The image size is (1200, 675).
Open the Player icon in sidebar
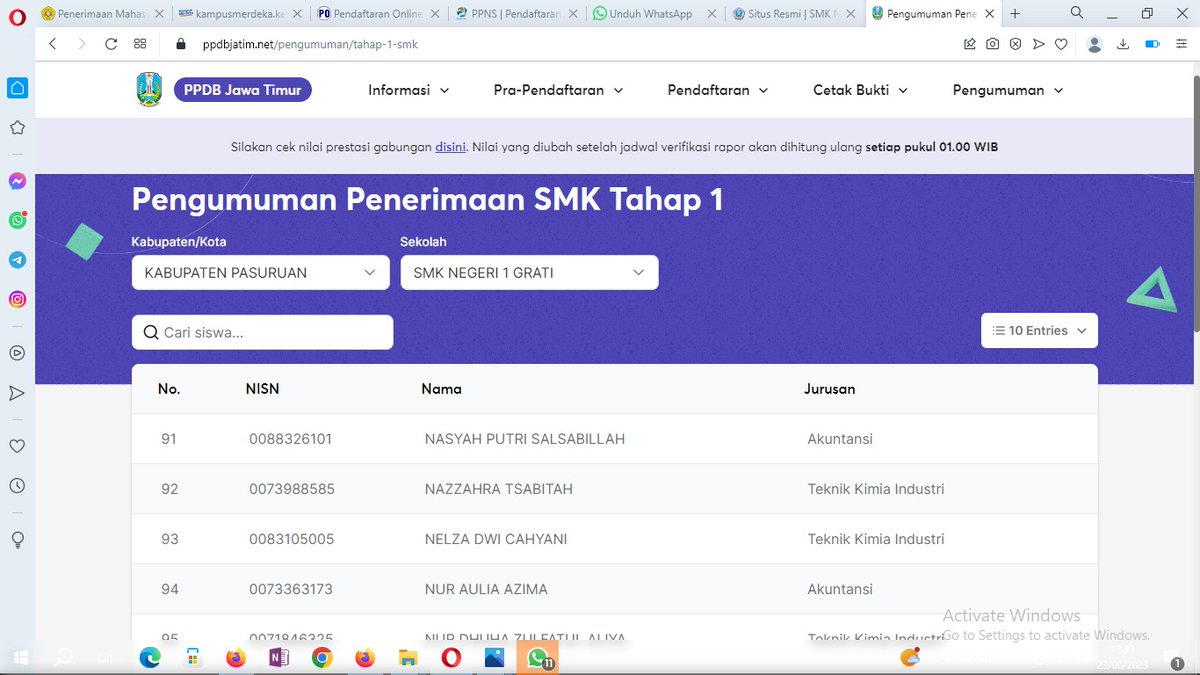(x=17, y=352)
